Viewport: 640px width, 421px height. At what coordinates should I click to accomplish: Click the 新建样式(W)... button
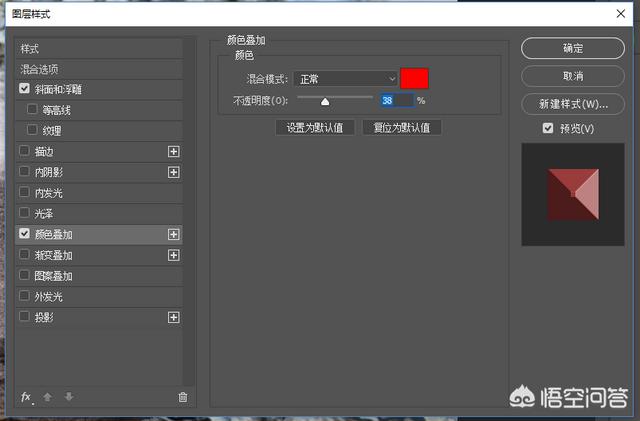pyautogui.click(x=573, y=104)
